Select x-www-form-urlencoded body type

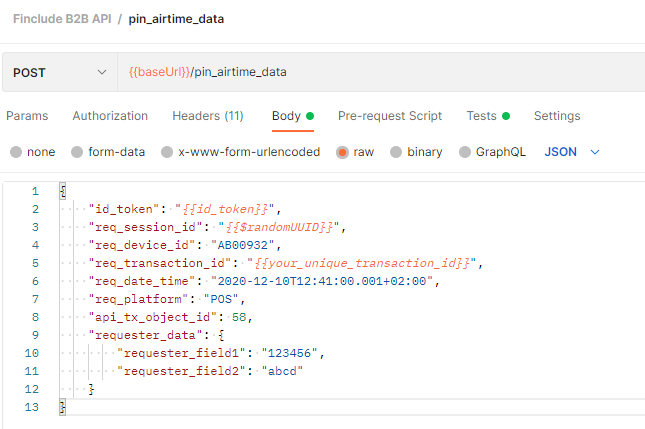tap(241, 152)
